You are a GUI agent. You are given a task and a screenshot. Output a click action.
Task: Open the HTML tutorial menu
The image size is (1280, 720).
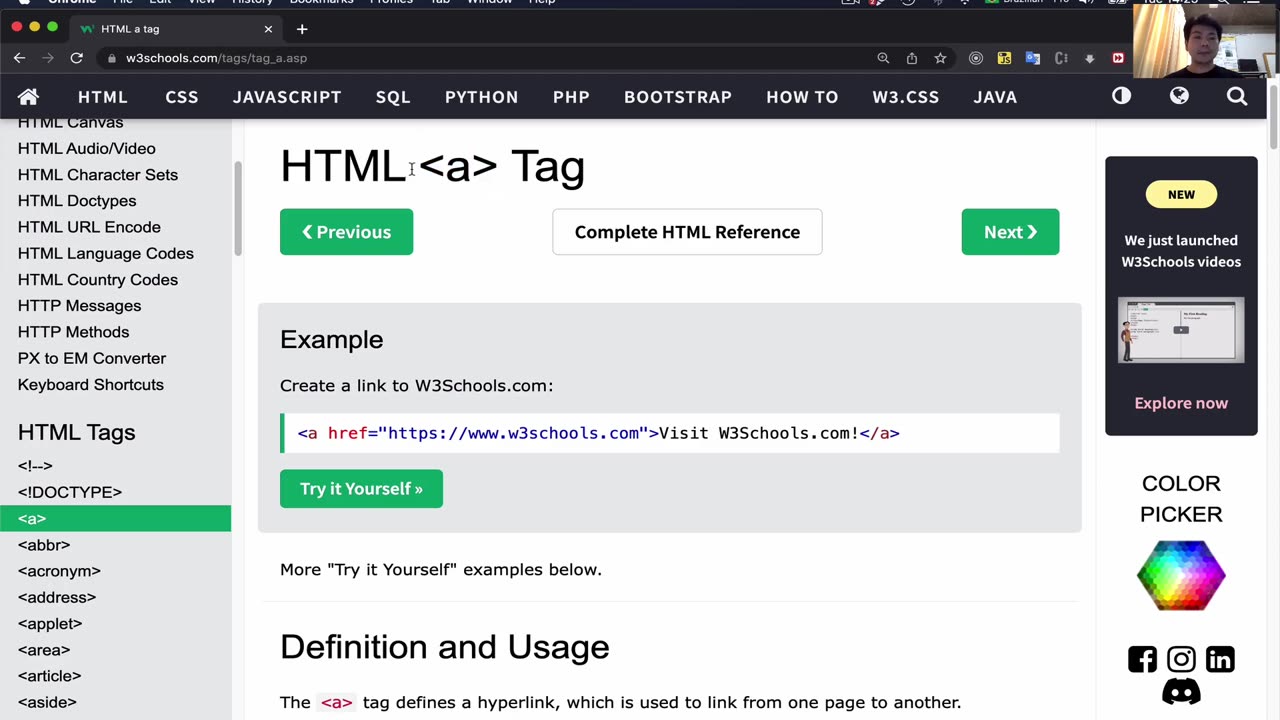pyautogui.click(x=103, y=97)
